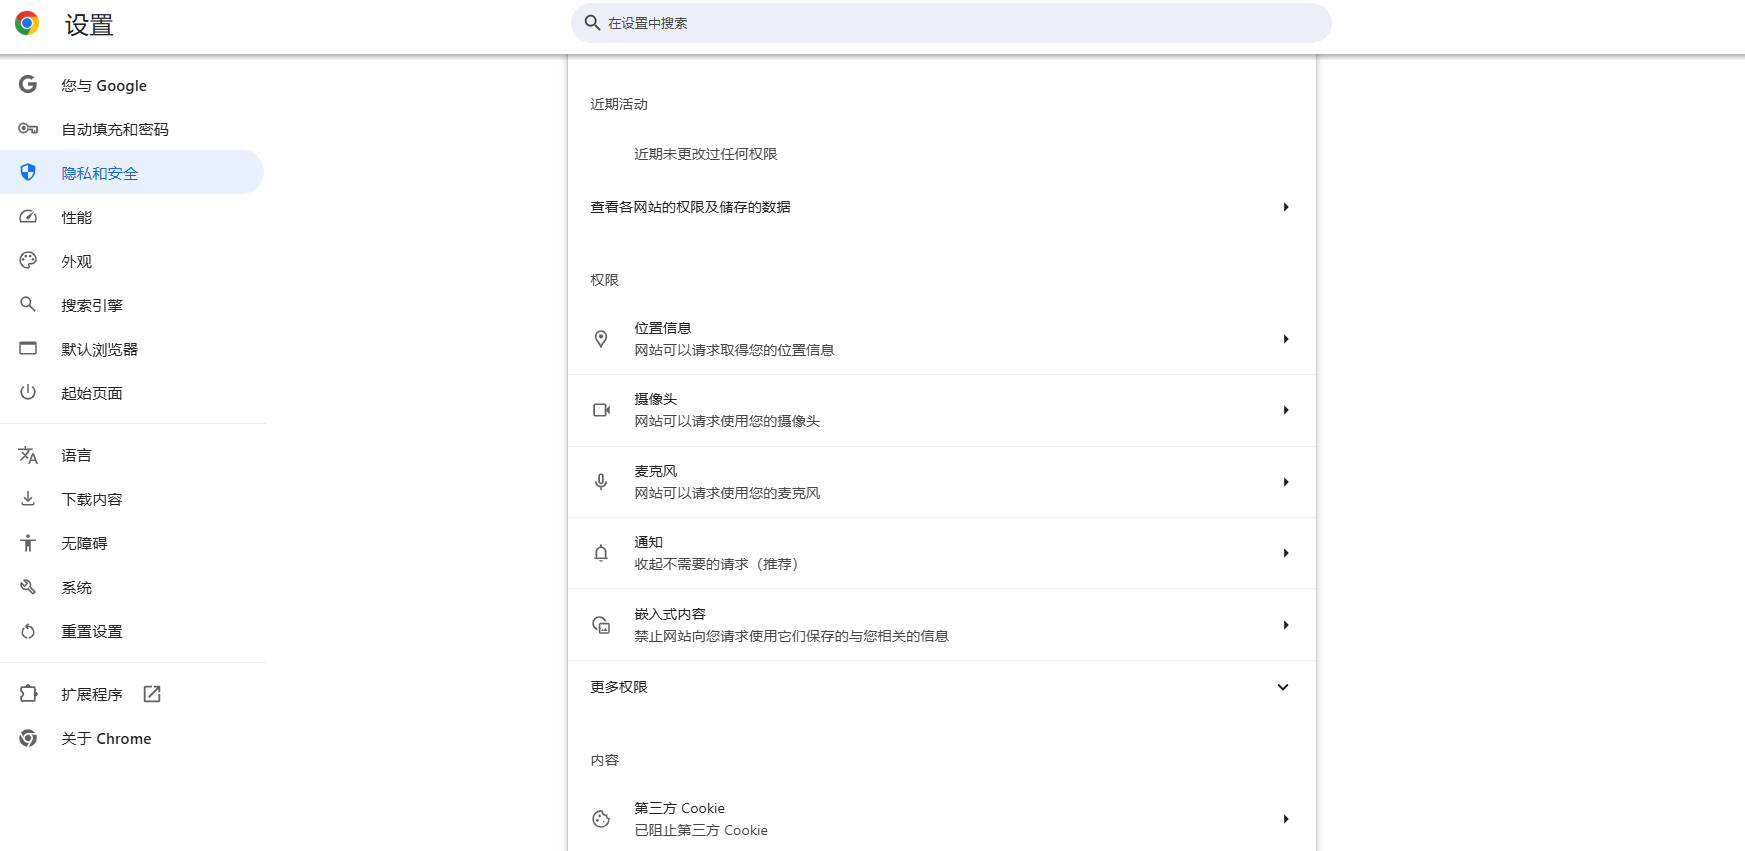This screenshot has width=1745, height=851.
Task: Click the Google G icon in sidebar
Action: tap(28, 85)
